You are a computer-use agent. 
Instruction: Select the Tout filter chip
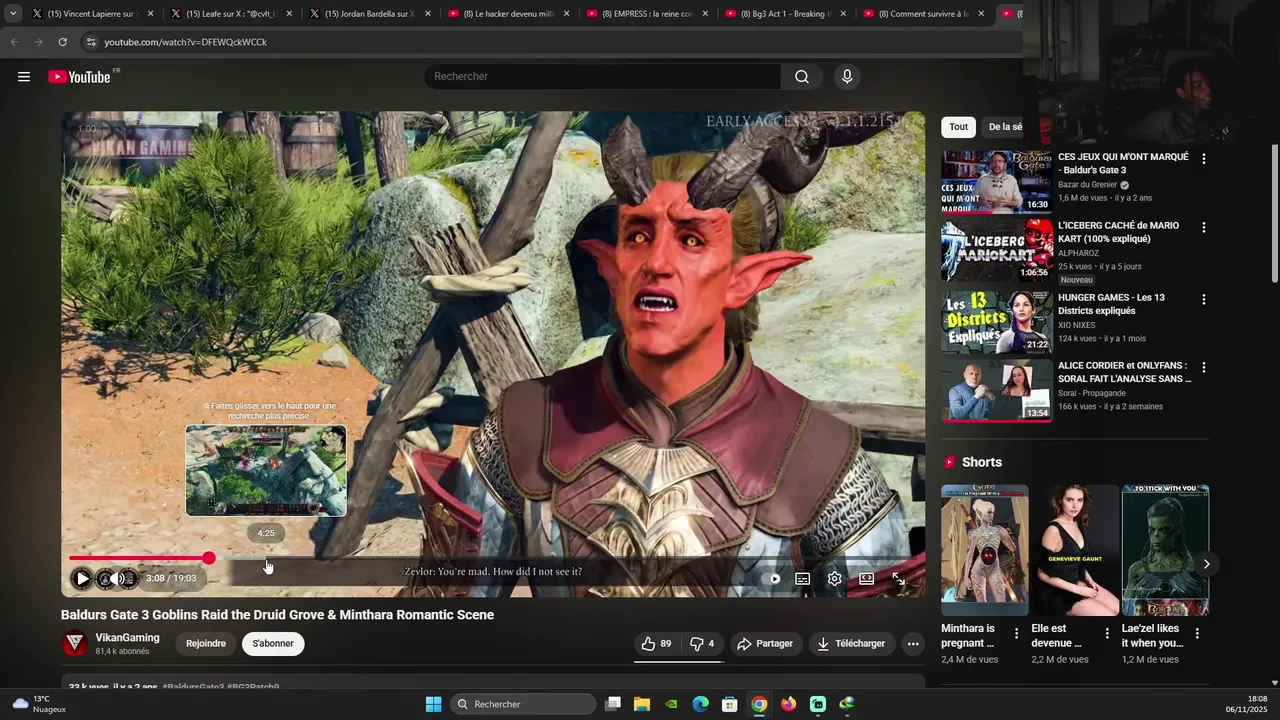pyautogui.click(x=958, y=127)
